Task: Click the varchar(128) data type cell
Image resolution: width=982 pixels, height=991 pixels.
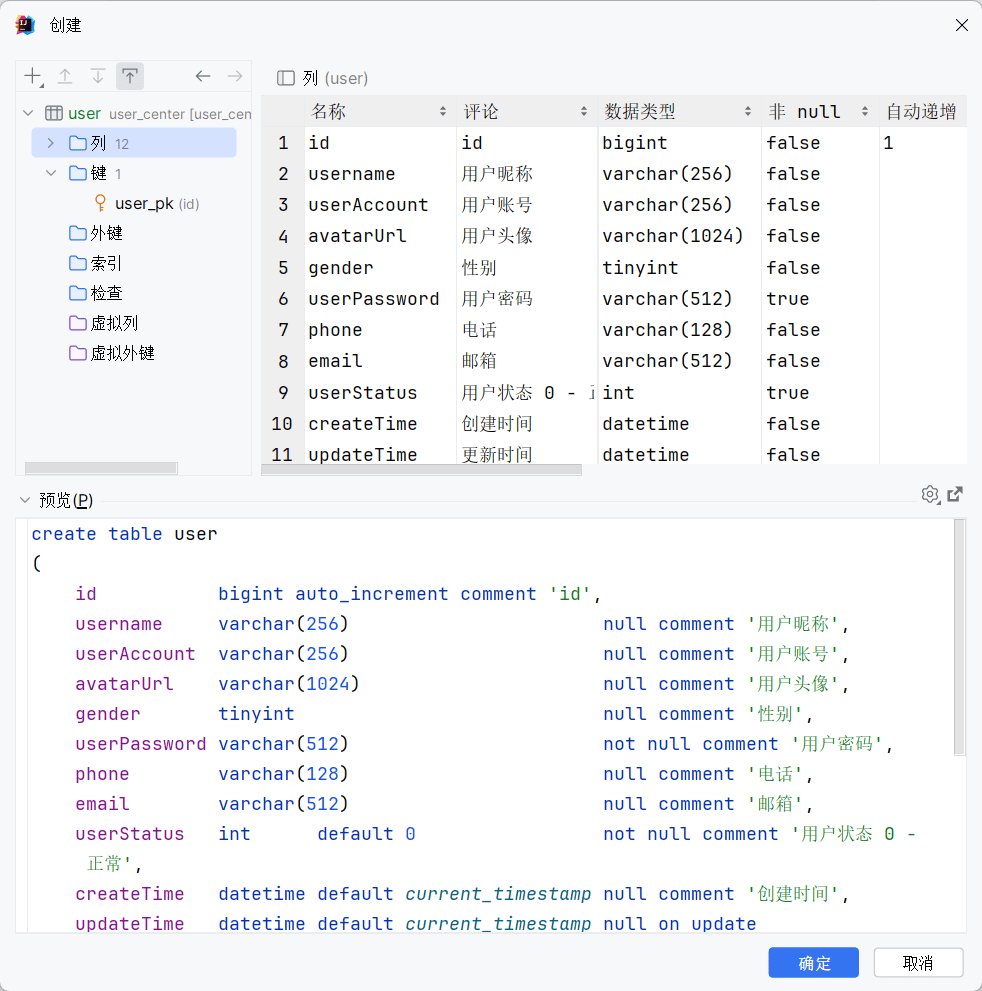Action: 679,330
